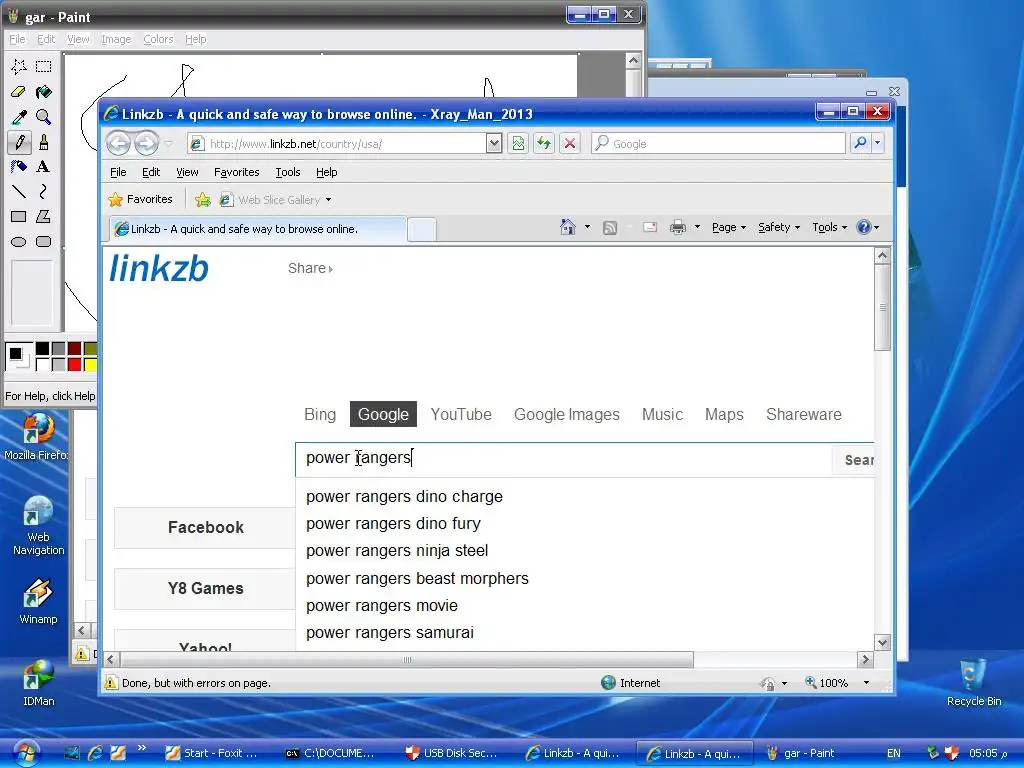Screen dimensions: 1024x768
Task: Select the Pencil tool in Paint
Action: coord(18,142)
